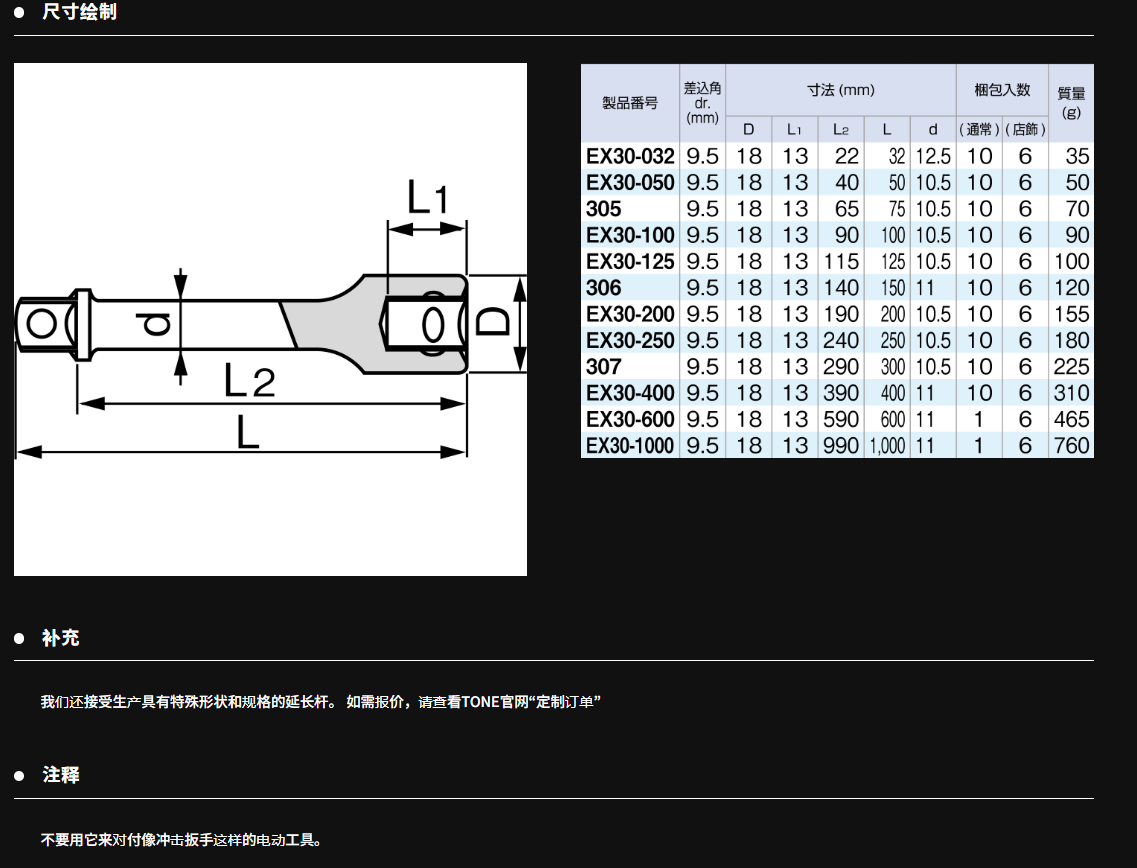Select the EX30-032 row in spec table
1137x868 pixels.
(x=630, y=156)
